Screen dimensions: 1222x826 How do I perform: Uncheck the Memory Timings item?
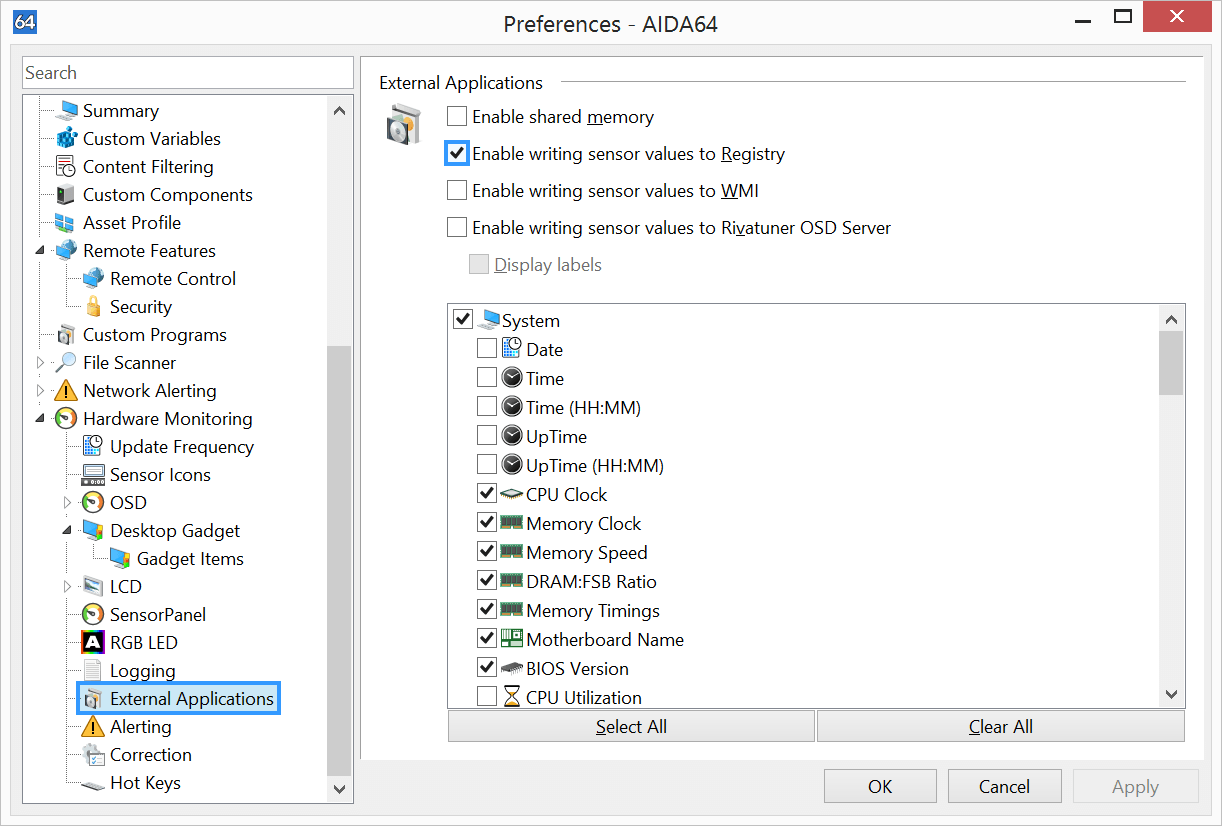[x=487, y=610]
